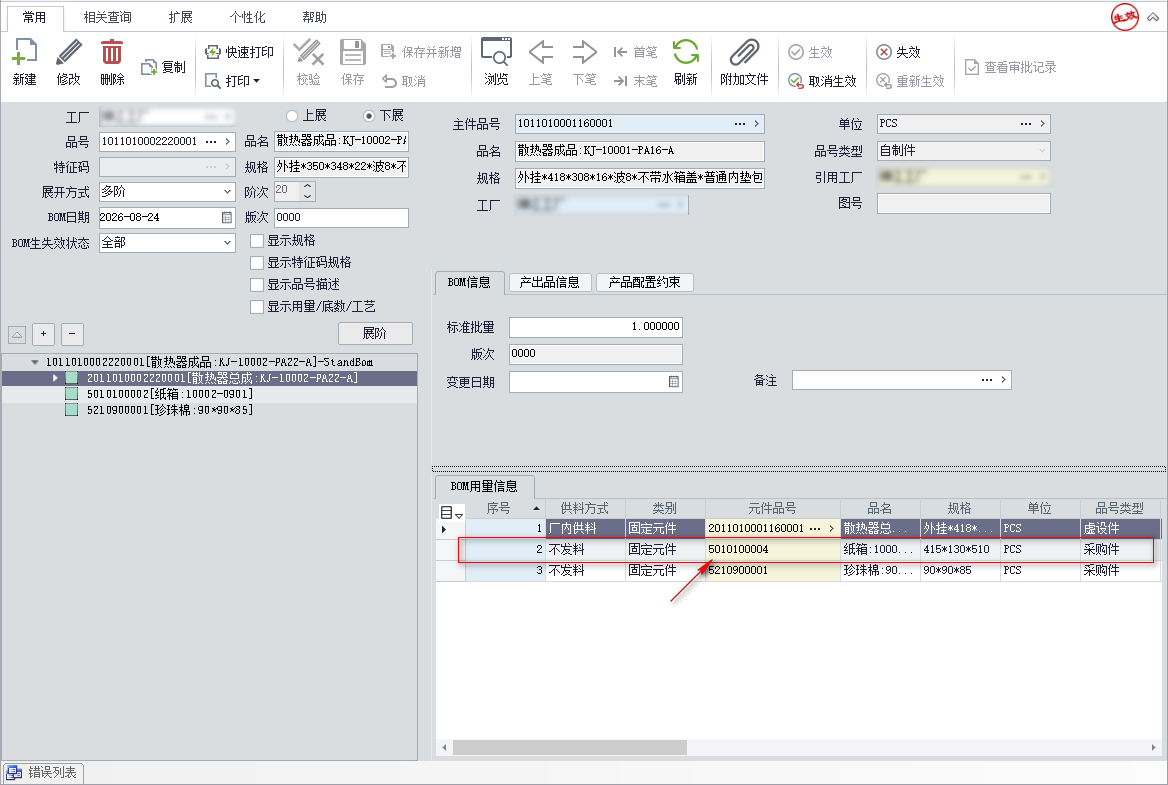Click the 版次 input field showing 0000
This screenshot has height=785, width=1168.
click(341, 217)
